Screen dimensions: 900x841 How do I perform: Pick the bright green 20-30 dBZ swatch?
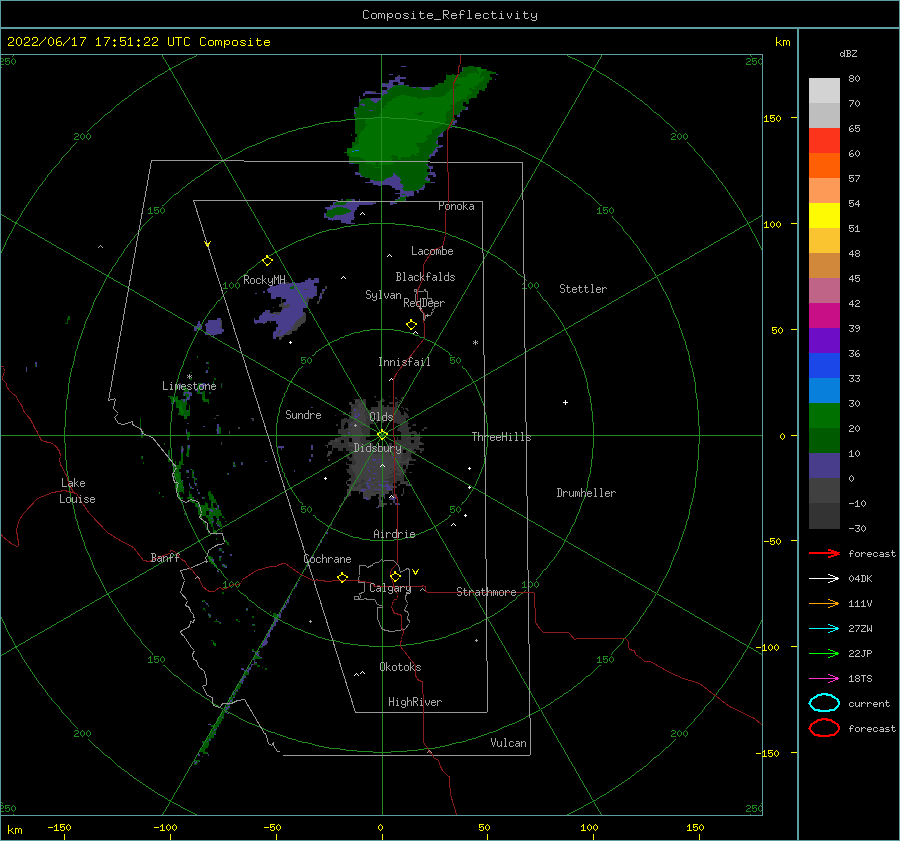pos(824,416)
